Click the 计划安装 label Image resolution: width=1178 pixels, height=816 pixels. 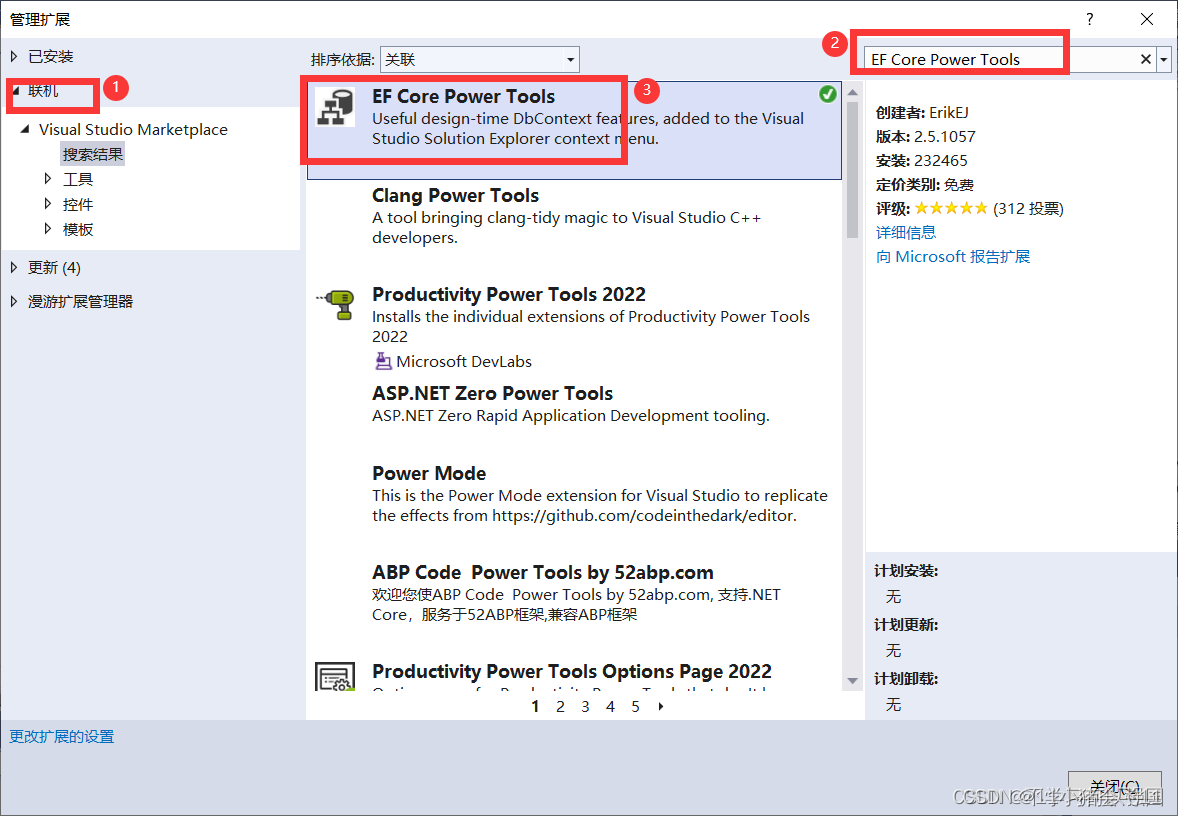click(906, 571)
